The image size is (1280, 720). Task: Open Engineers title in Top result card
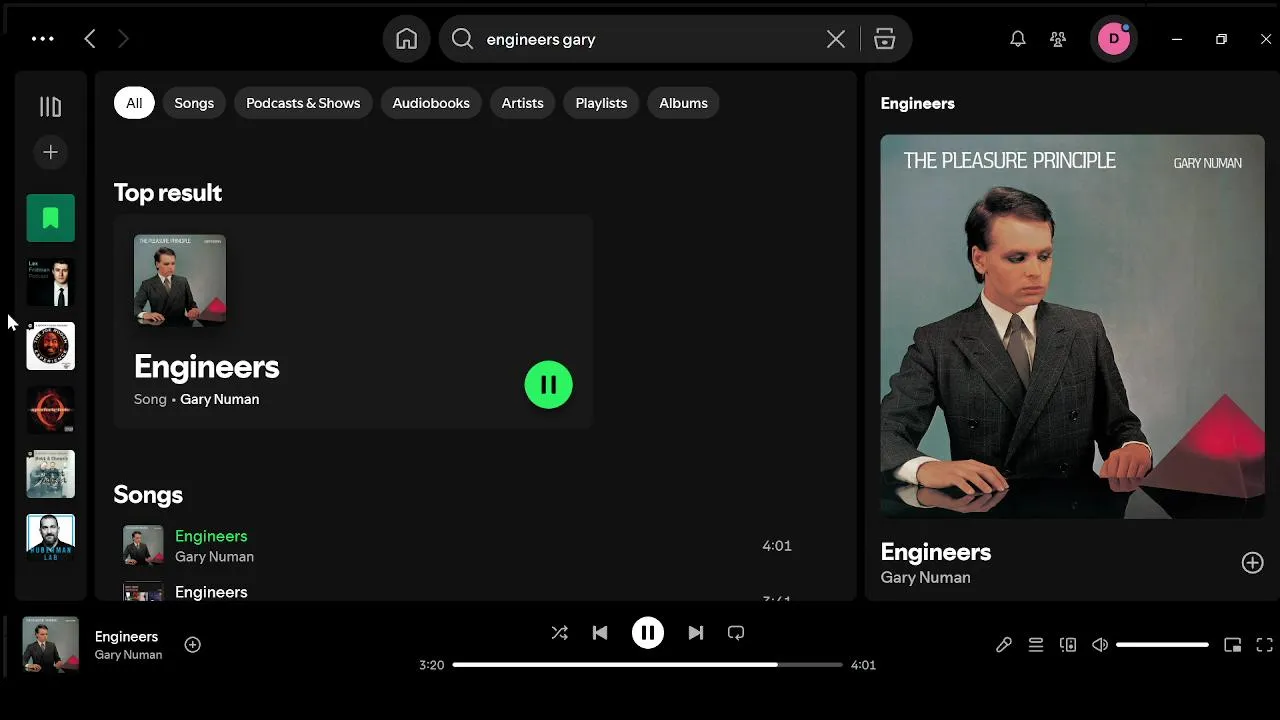pyautogui.click(x=207, y=367)
